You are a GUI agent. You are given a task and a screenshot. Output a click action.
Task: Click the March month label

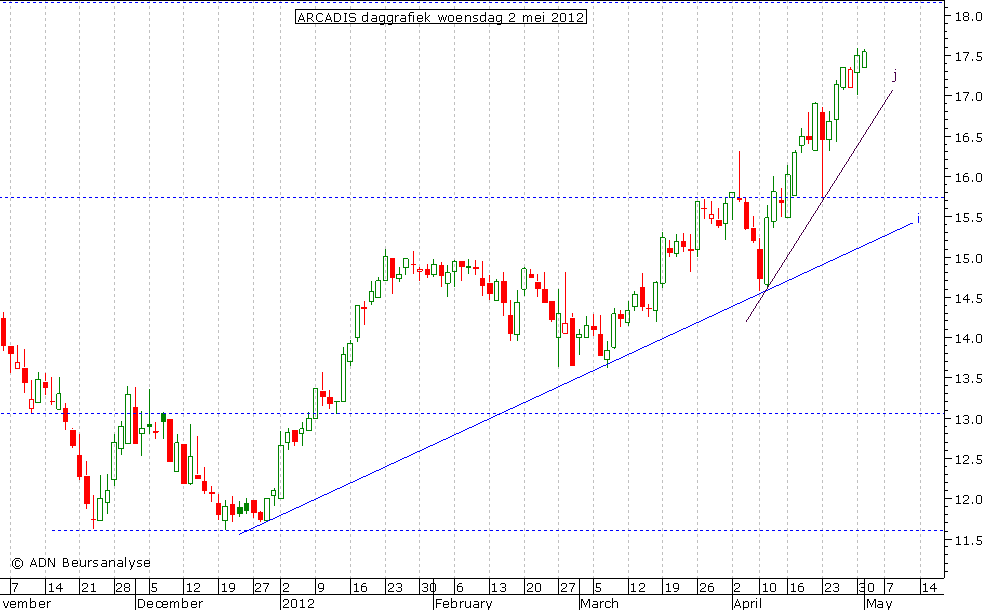[599, 603]
